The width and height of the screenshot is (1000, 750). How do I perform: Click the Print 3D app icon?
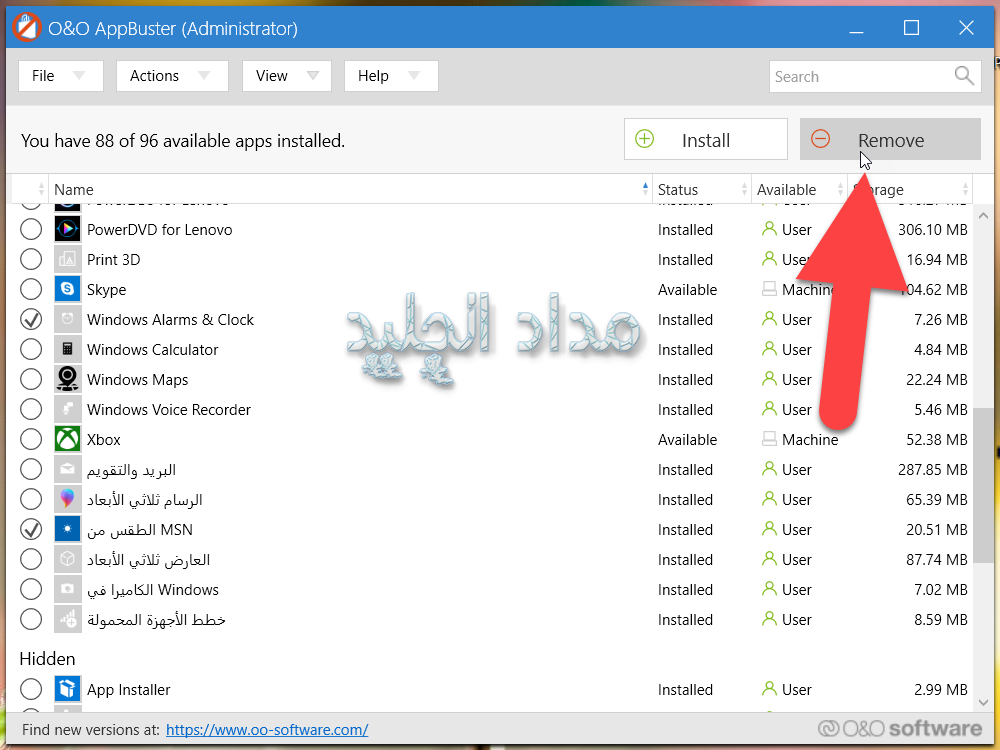coord(67,259)
